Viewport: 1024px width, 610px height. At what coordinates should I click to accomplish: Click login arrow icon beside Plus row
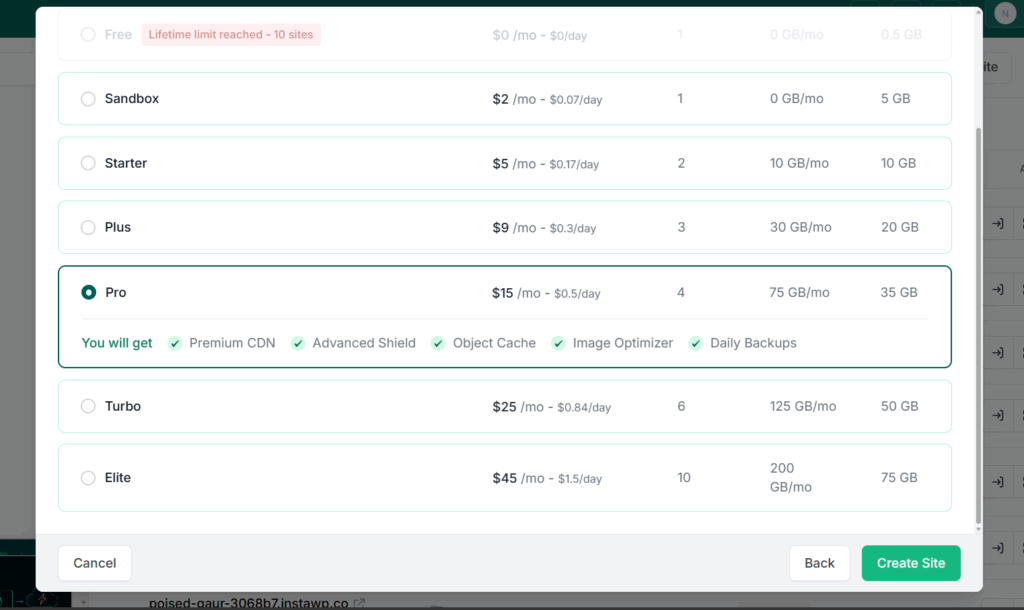tap(998, 224)
